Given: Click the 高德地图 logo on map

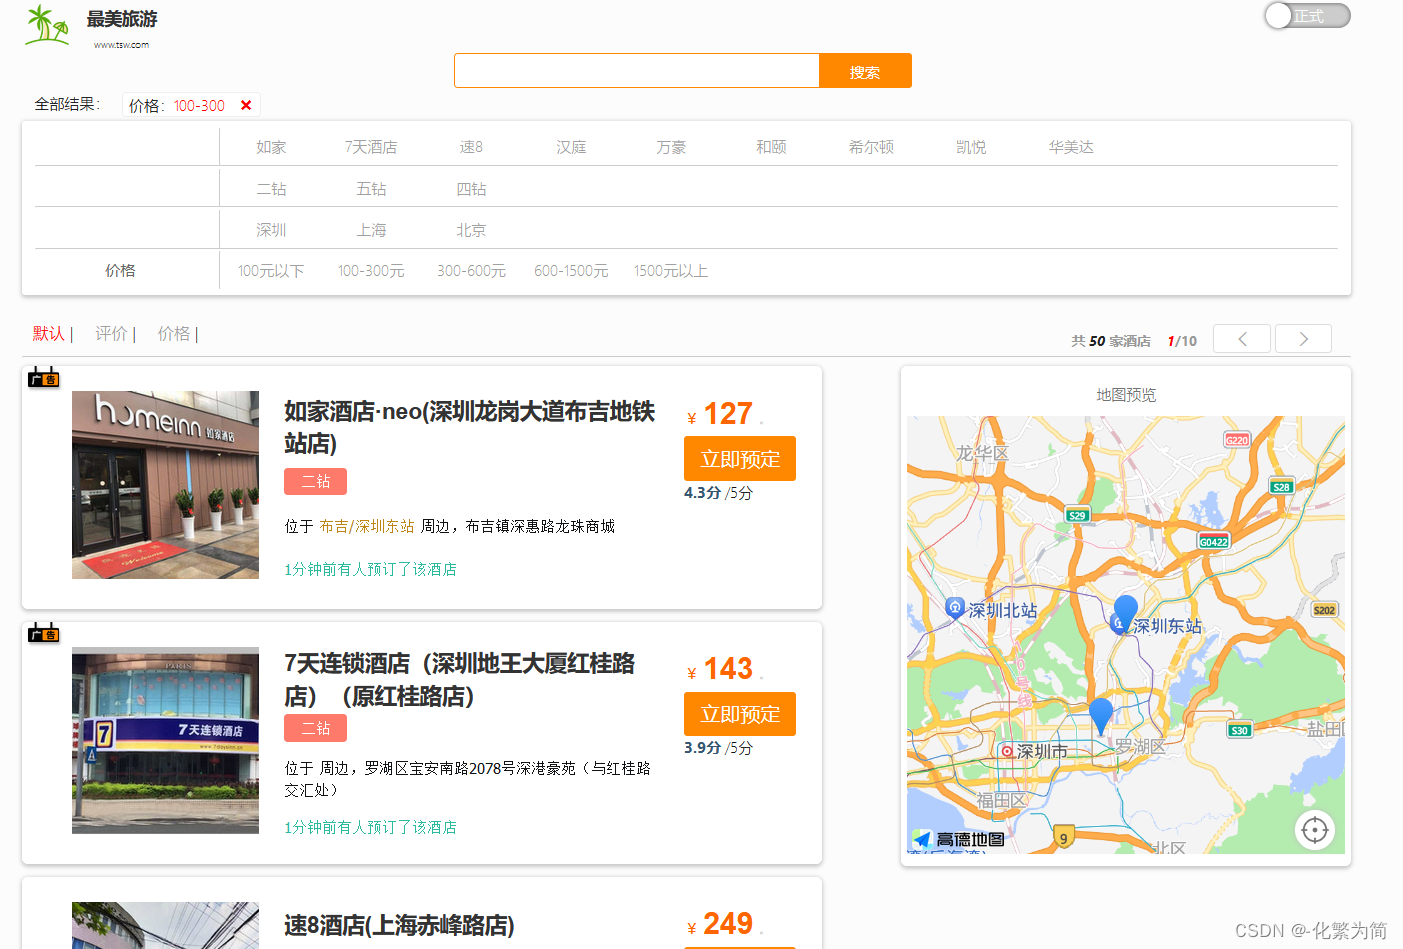Looking at the screenshot, I should [959, 839].
